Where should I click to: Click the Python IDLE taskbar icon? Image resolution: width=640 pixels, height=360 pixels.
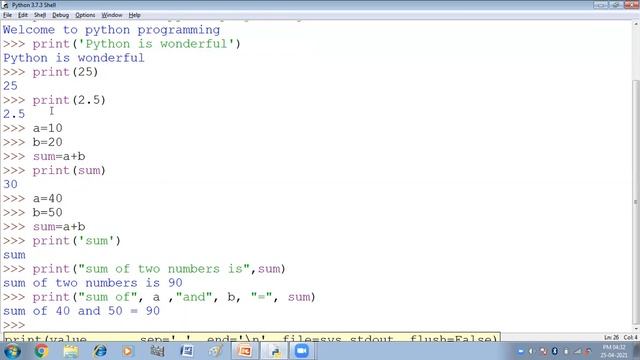click(x=274, y=351)
